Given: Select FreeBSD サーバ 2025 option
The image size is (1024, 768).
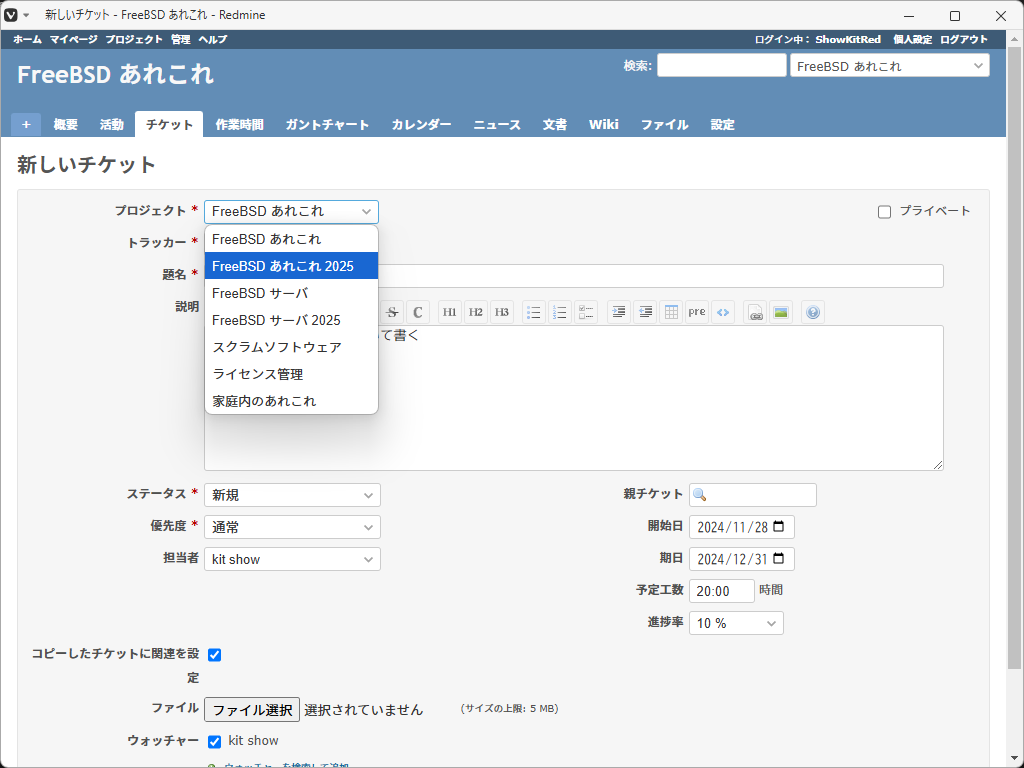Looking at the screenshot, I should tap(291, 320).
